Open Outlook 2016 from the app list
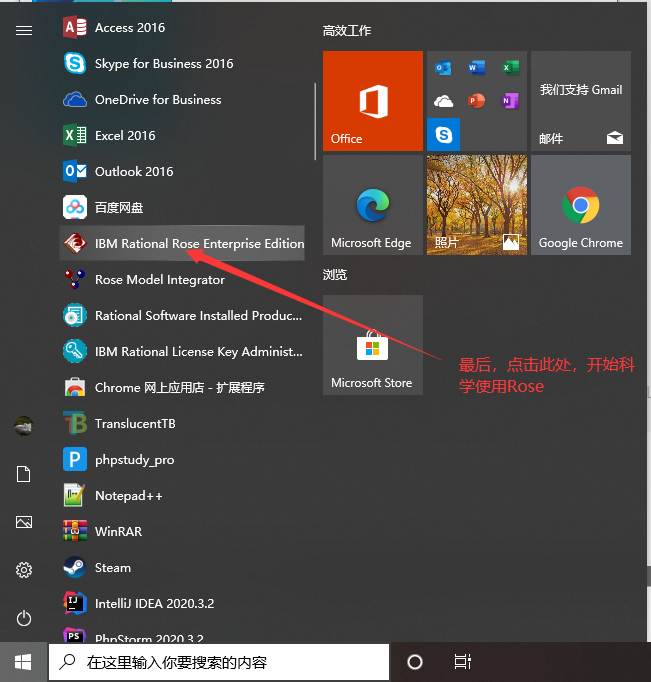The width and height of the screenshot is (651, 682). click(182, 171)
